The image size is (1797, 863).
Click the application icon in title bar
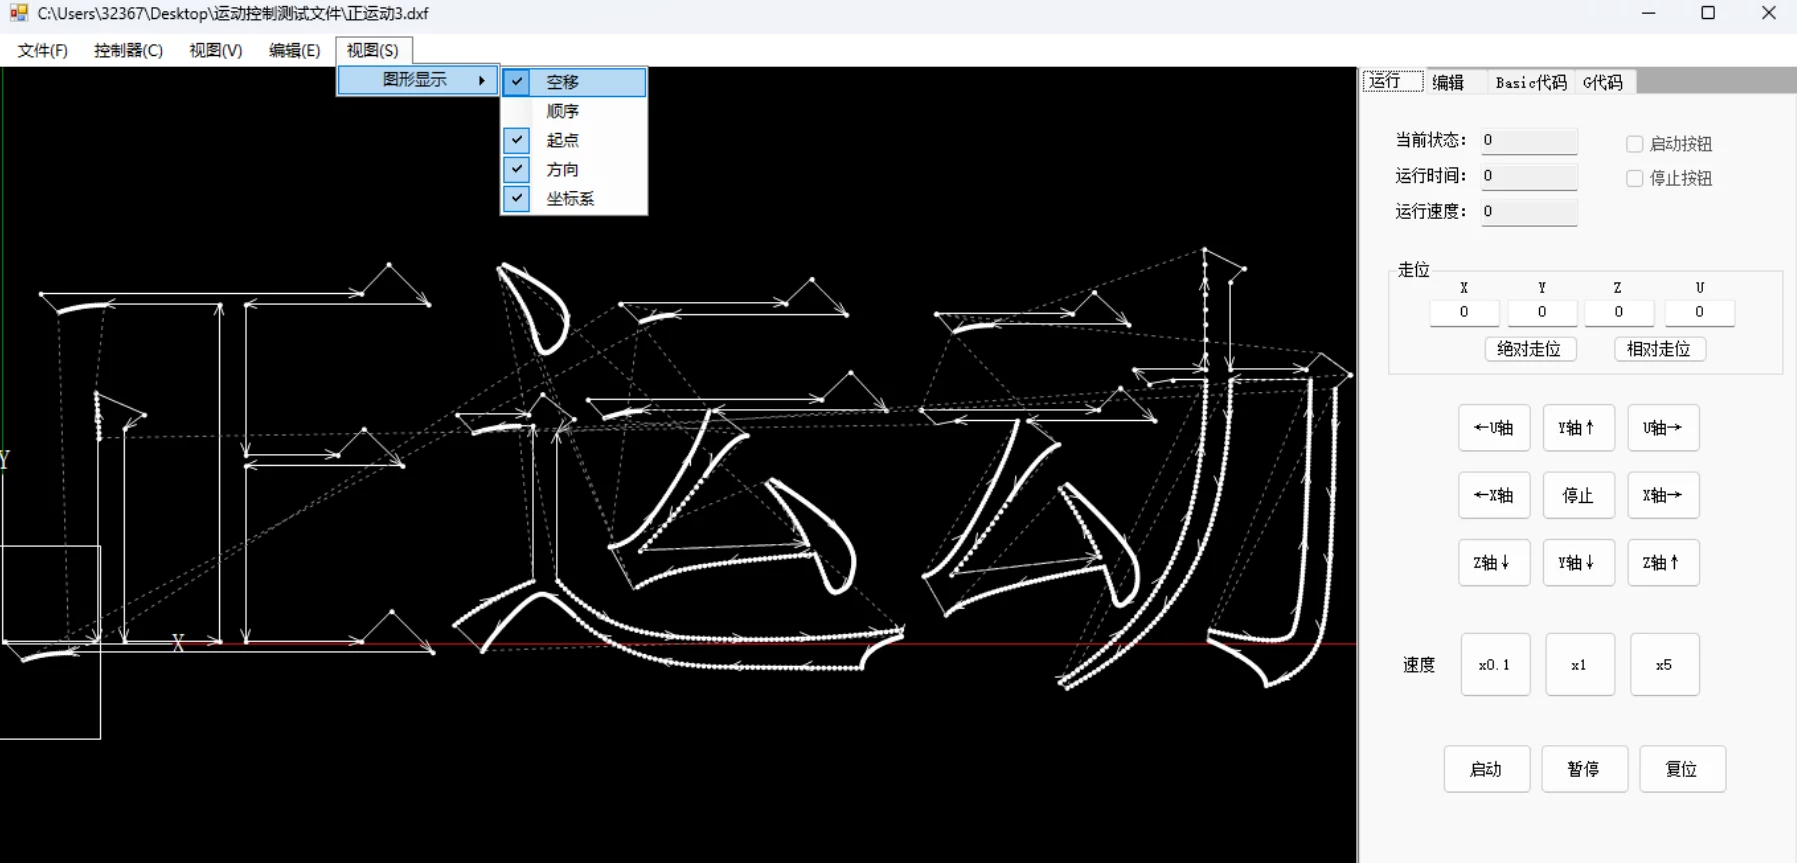pos(18,13)
